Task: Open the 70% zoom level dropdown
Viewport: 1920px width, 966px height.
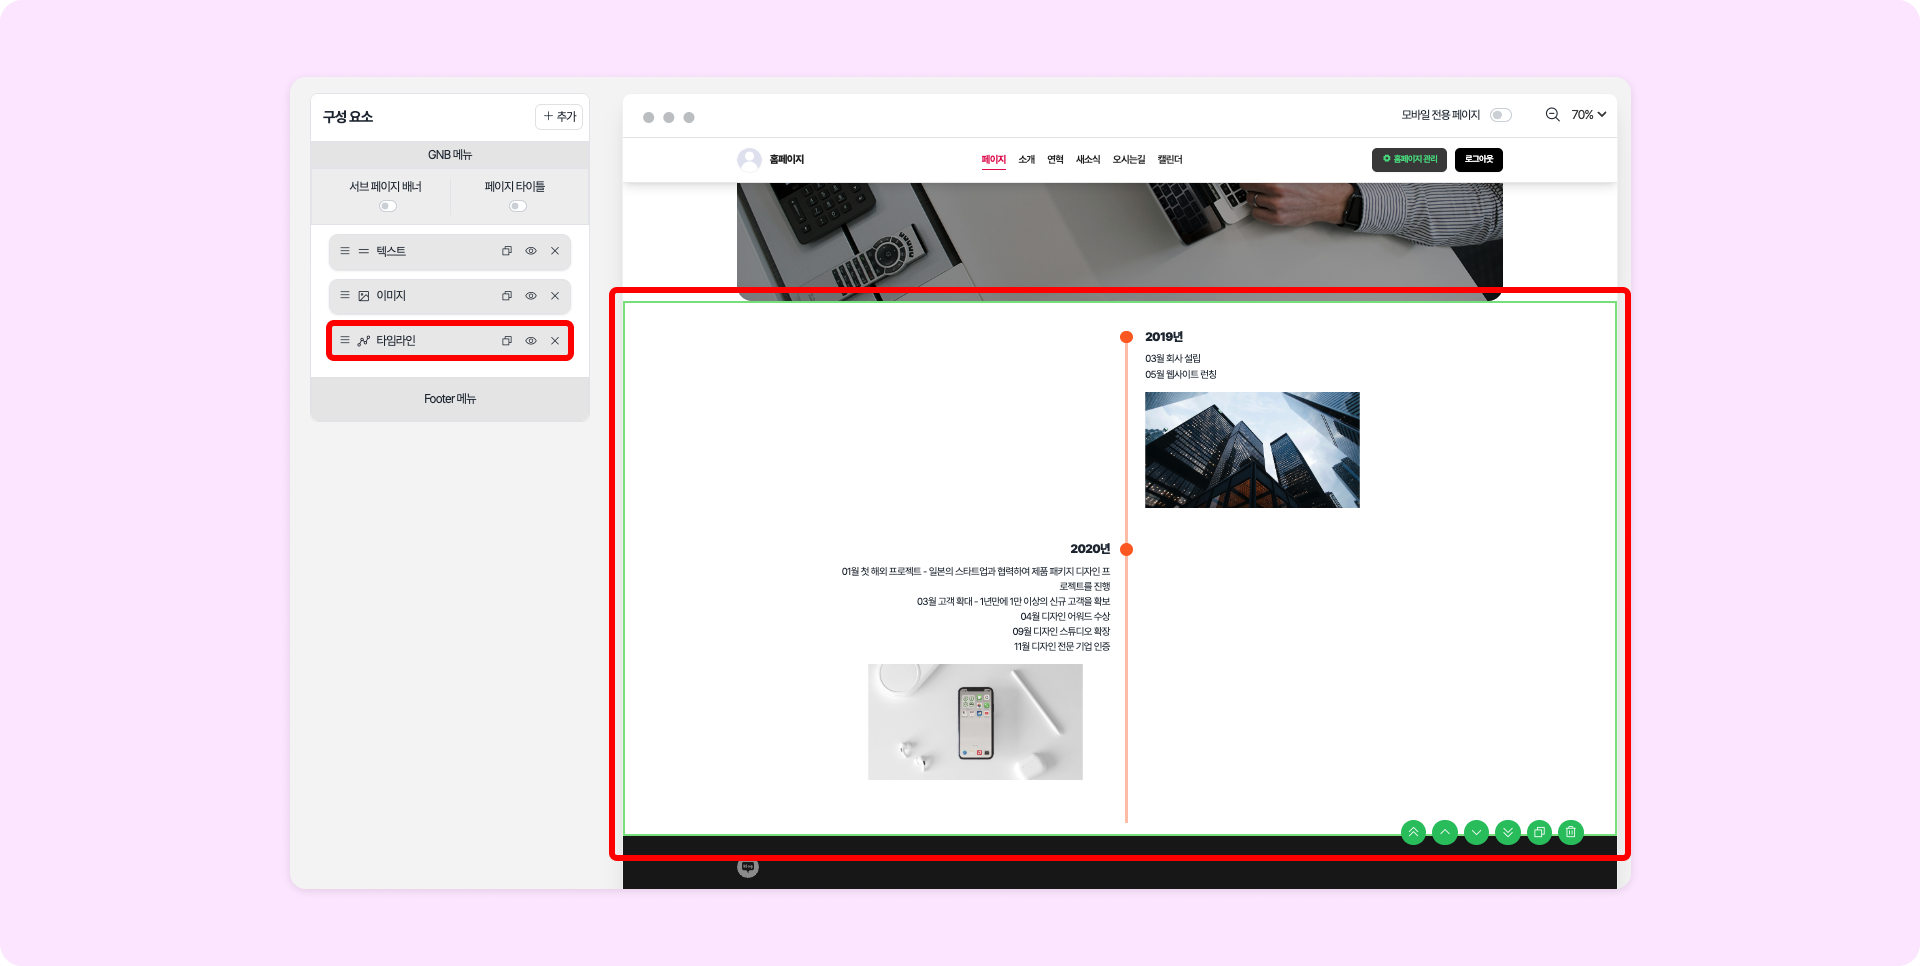Action: tap(1588, 115)
